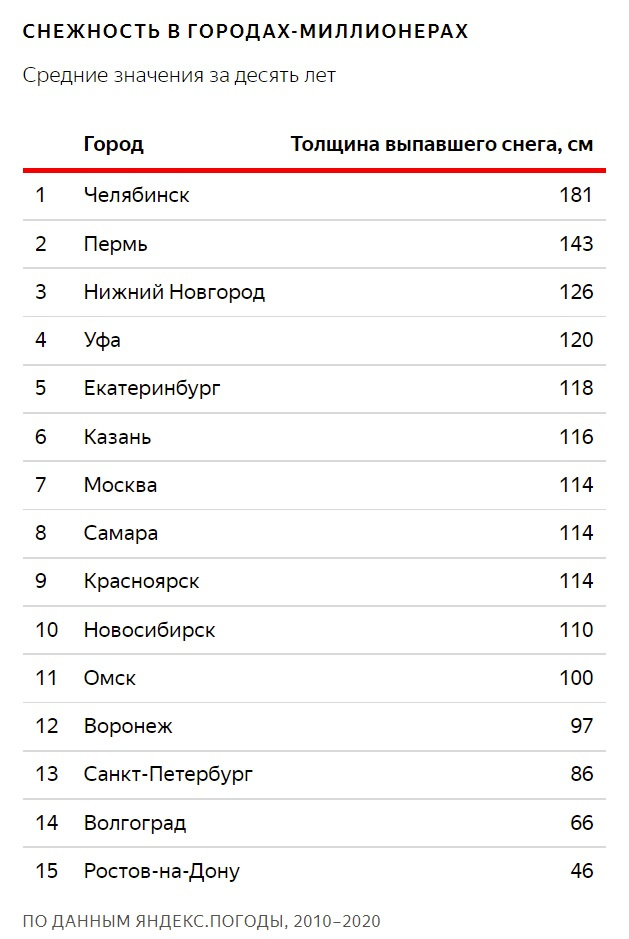The width and height of the screenshot is (629, 939).
Task: Click the Красноярск row label
Action: tap(141, 581)
